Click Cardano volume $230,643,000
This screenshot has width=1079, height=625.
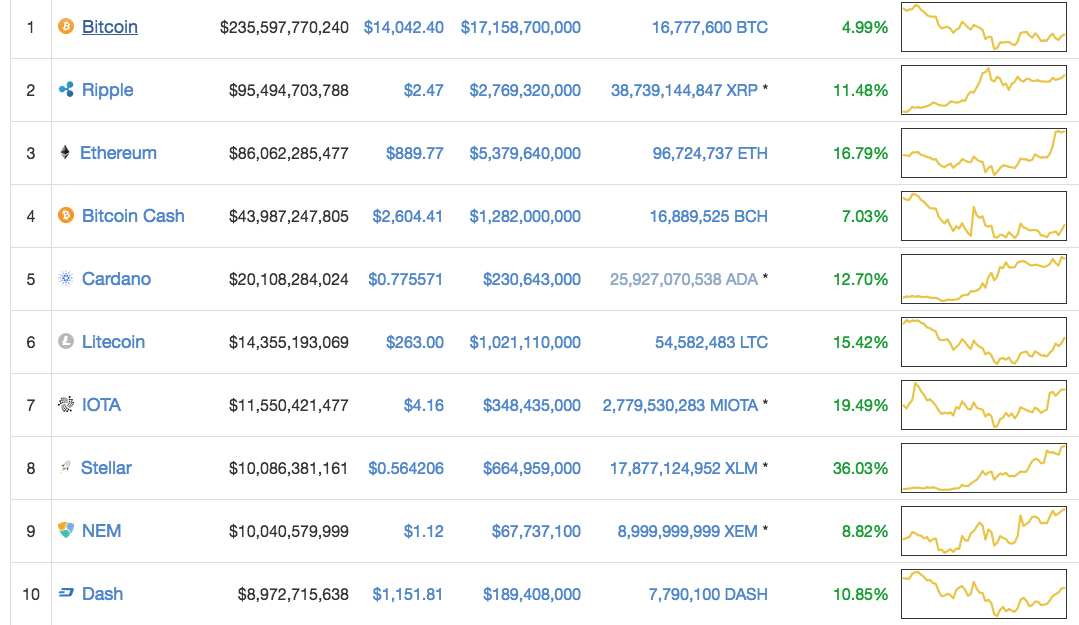point(532,279)
